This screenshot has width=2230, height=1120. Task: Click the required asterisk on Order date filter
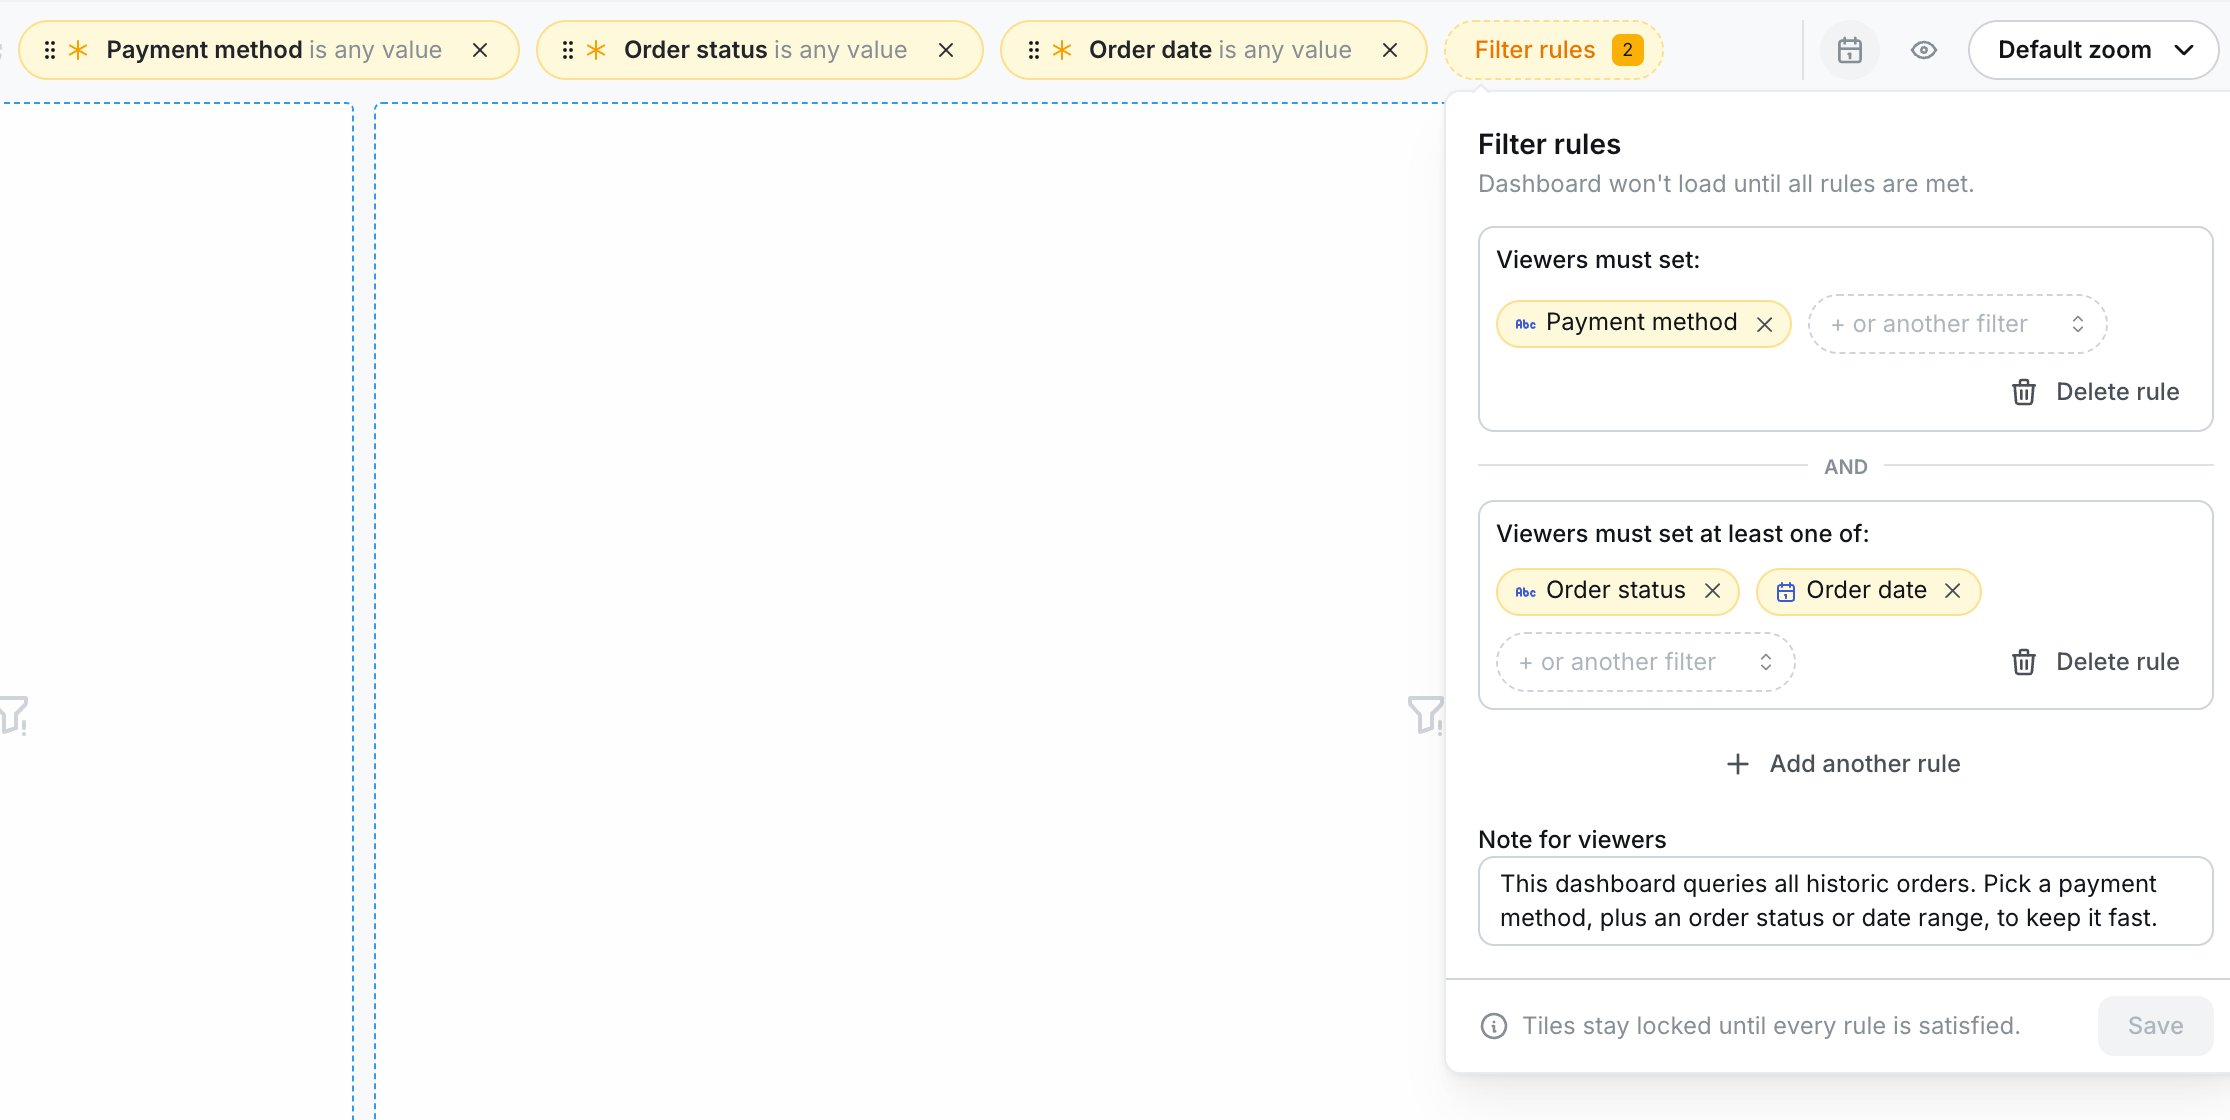point(1062,50)
